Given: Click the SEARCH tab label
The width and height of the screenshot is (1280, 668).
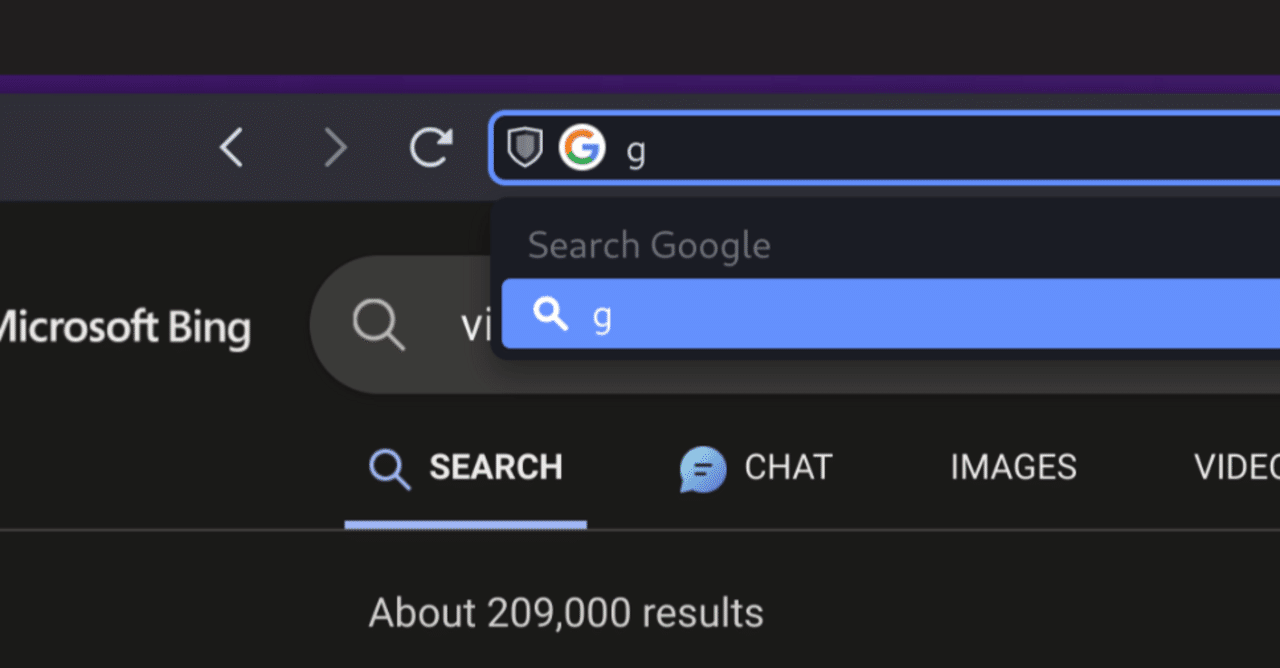Looking at the screenshot, I should 496,467.
